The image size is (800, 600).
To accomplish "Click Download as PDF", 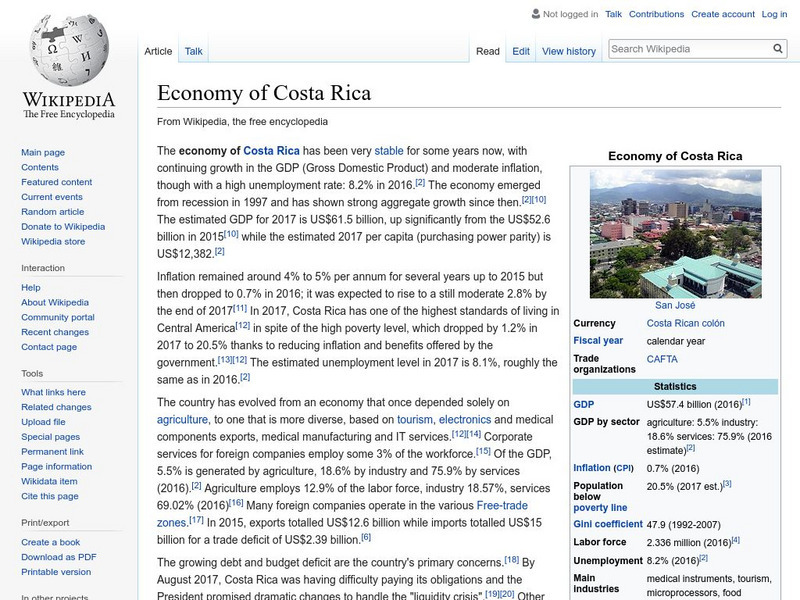I will pos(59,557).
